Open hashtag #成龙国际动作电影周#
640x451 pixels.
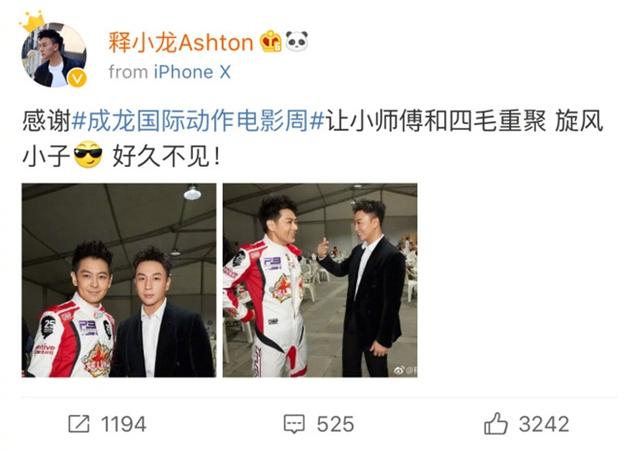point(198,121)
